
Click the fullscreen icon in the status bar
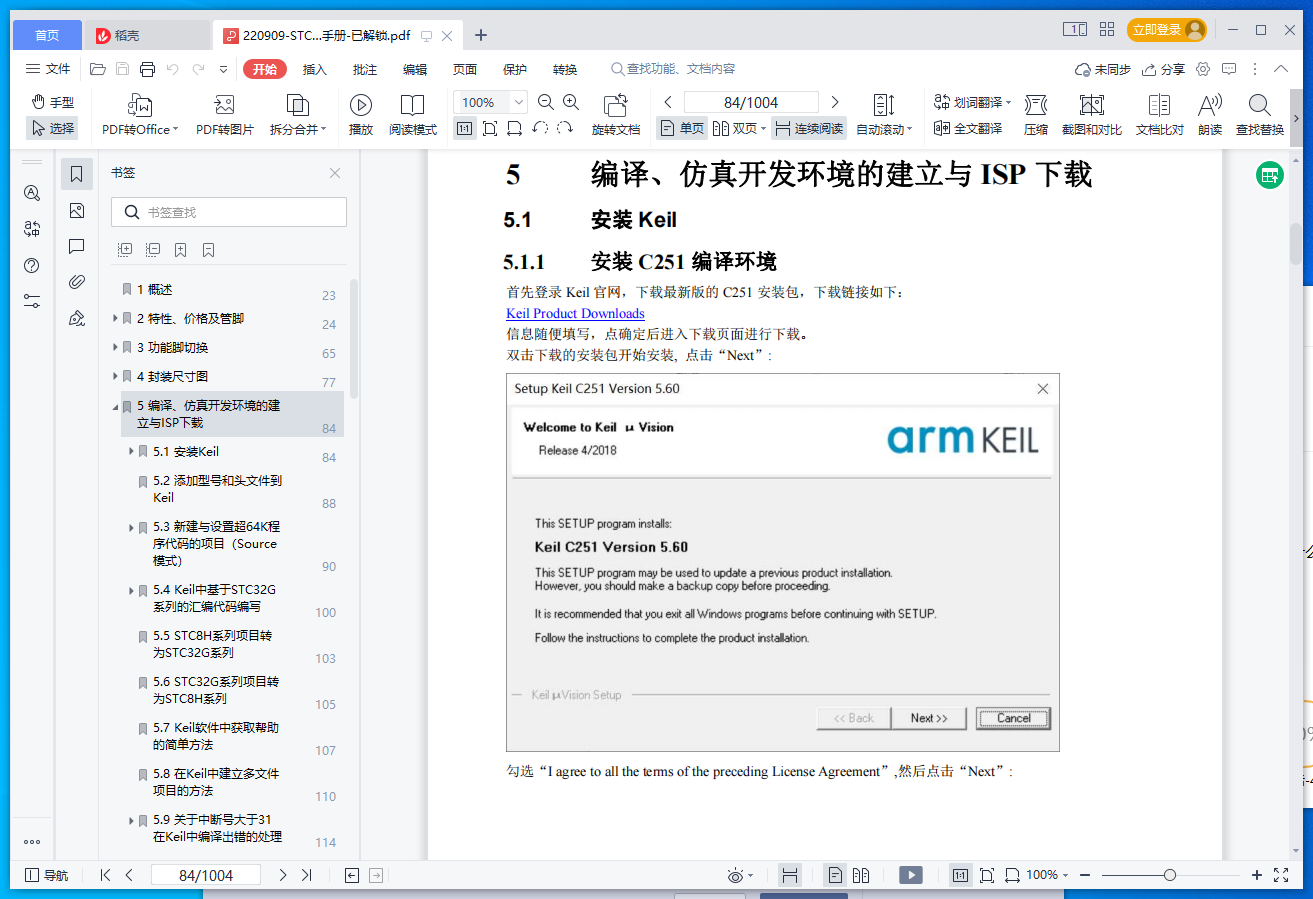click(1281, 875)
